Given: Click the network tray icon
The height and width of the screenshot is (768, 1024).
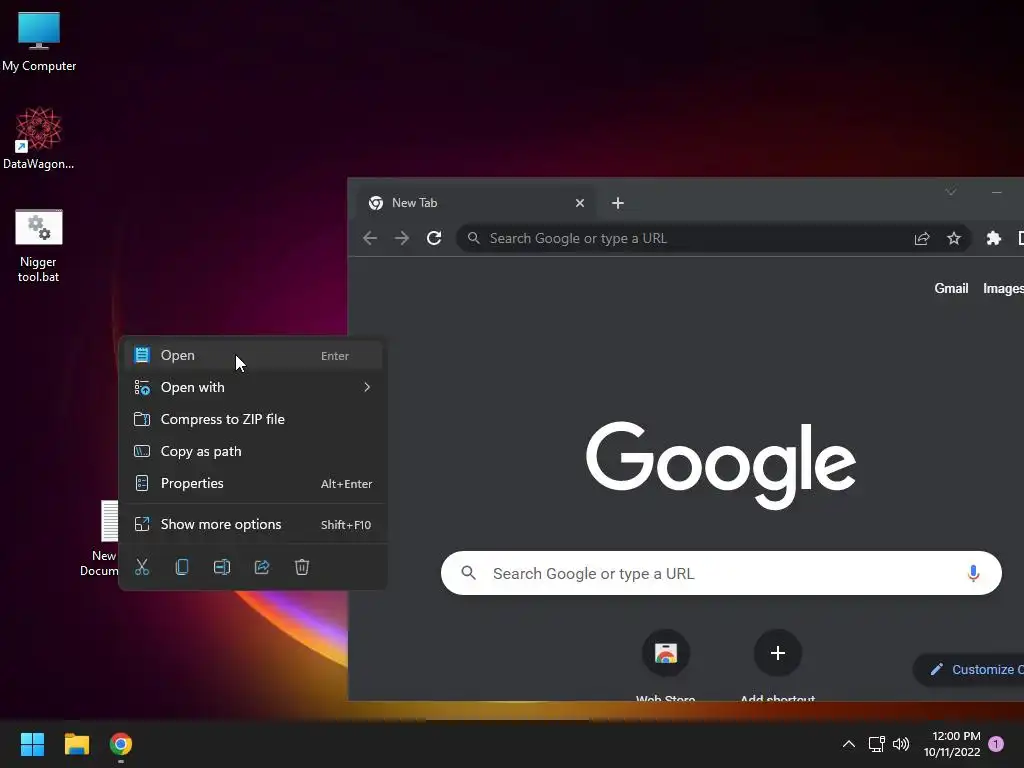Looking at the screenshot, I should (876, 744).
